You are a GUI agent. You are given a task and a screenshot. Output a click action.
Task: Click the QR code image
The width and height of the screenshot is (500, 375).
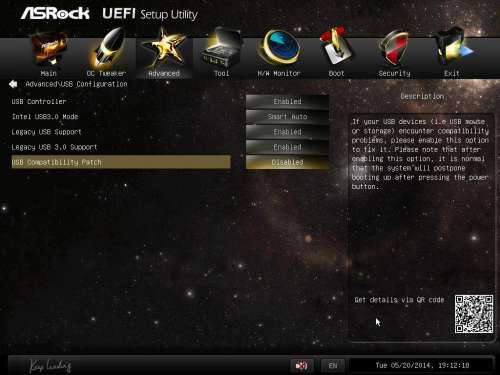point(474,314)
